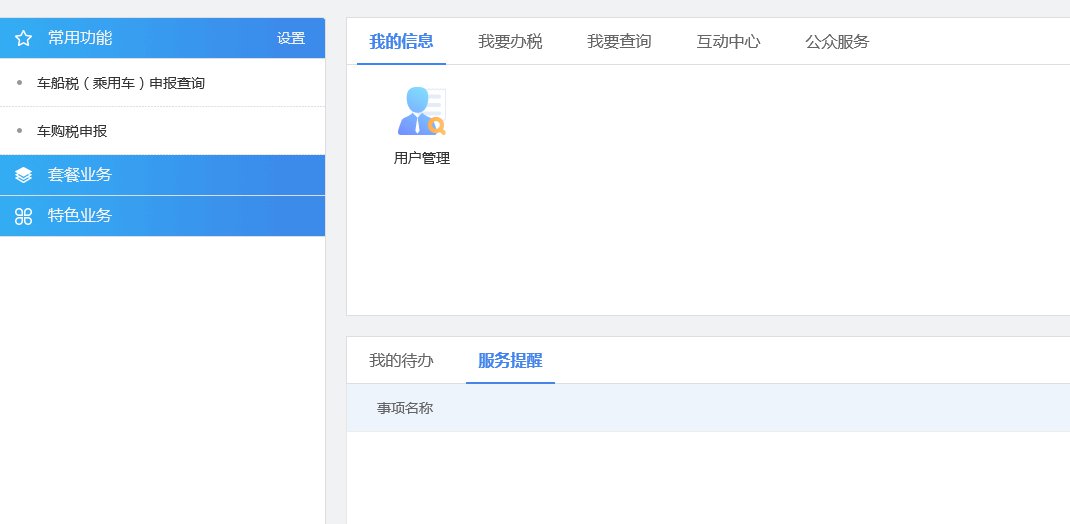The width and height of the screenshot is (1070, 524).
Task: Select the 我的信息 tab
Action: [401, 42]
